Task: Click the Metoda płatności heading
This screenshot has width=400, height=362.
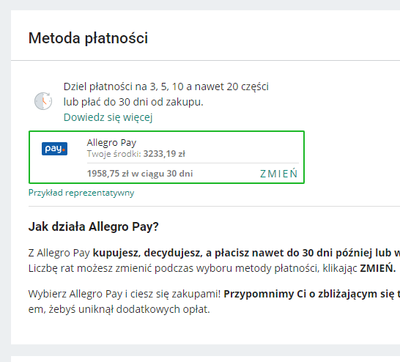Action: 88,38
